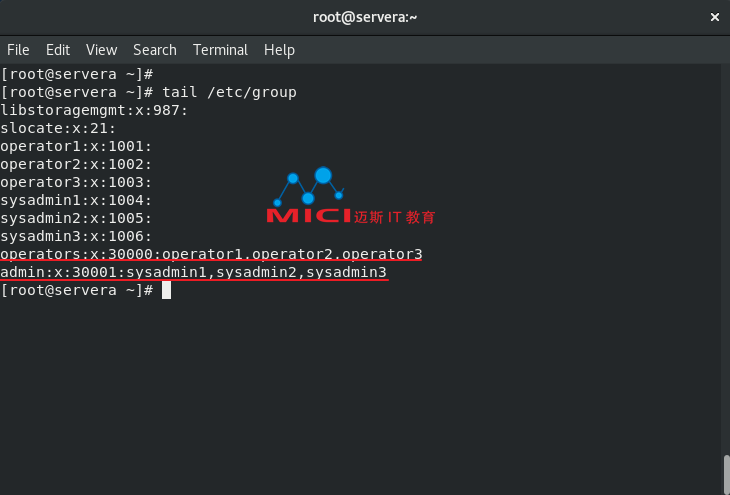The image size is (730, 495).
Task: Click the sysadmin3:x:1006 line
Action: pyautogui.click(x=76, y=236)
